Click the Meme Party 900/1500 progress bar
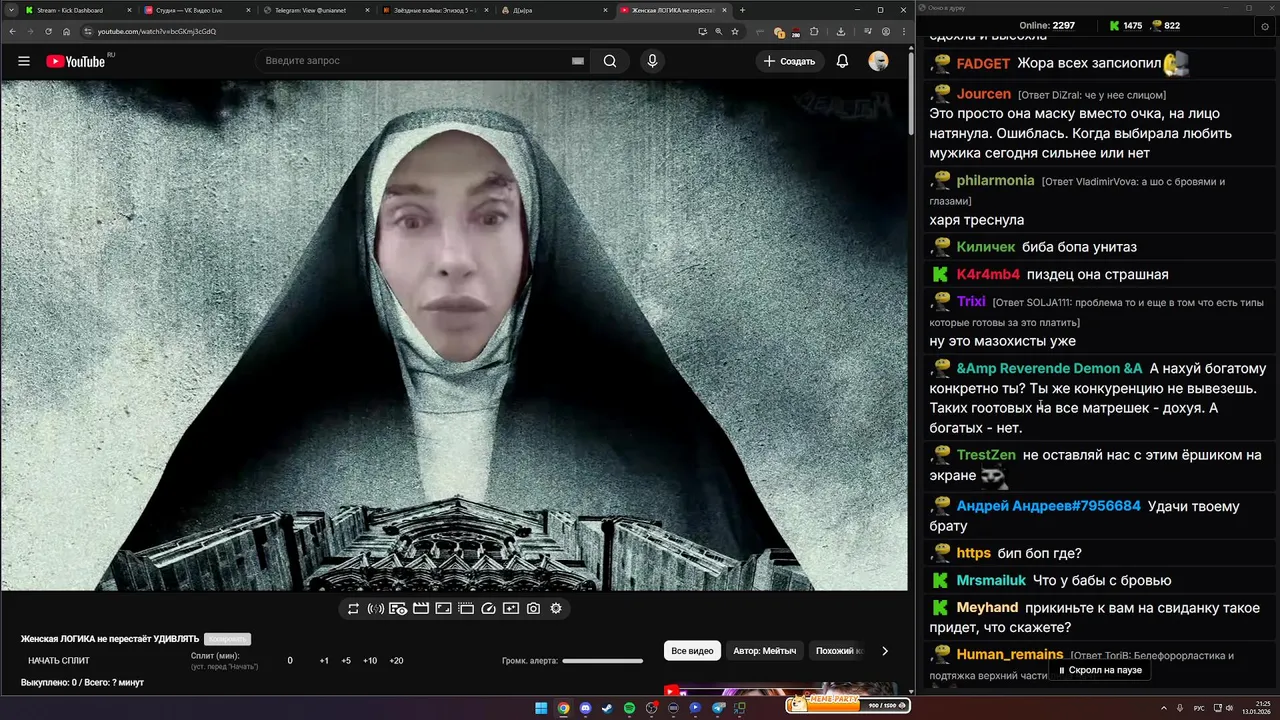The image size is (1280, 720). (x=848, y=705)
